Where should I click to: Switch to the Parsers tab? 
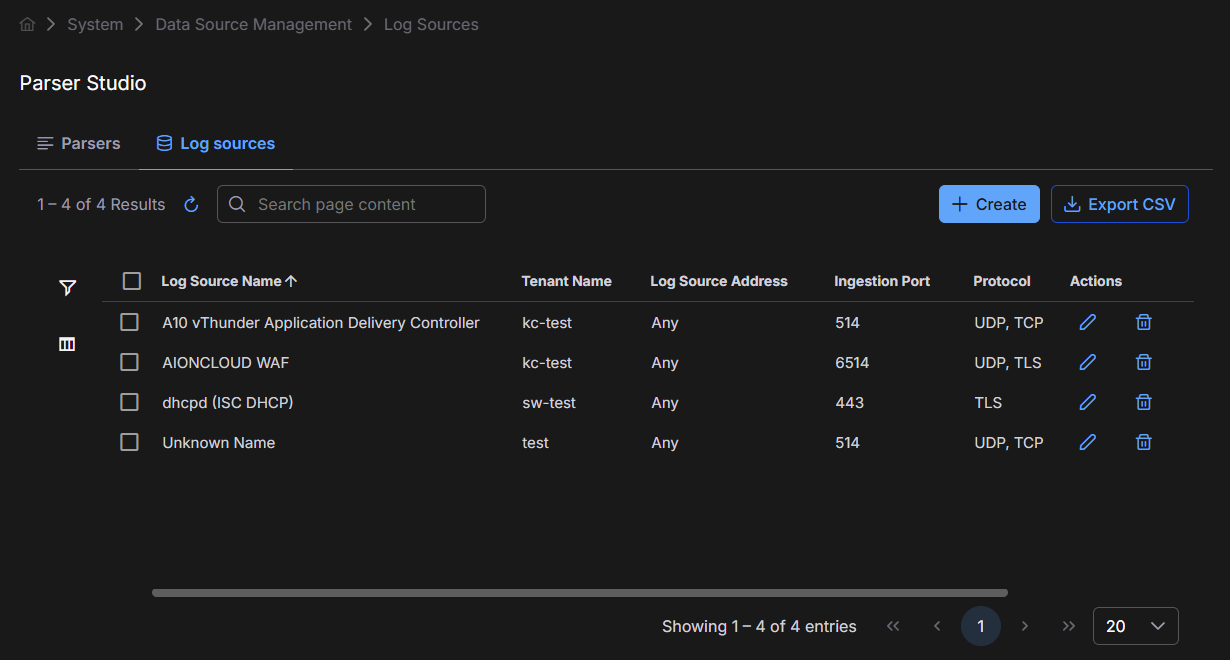(x=79, y=143)
